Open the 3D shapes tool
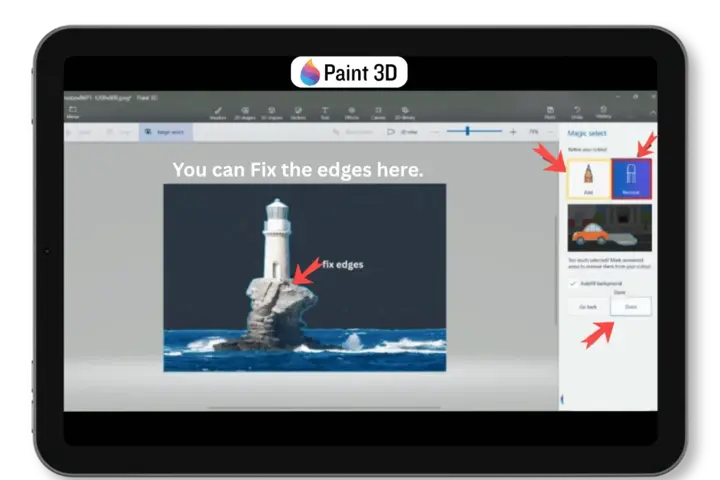This screenshot has width=720, height=480. [272, 112]
